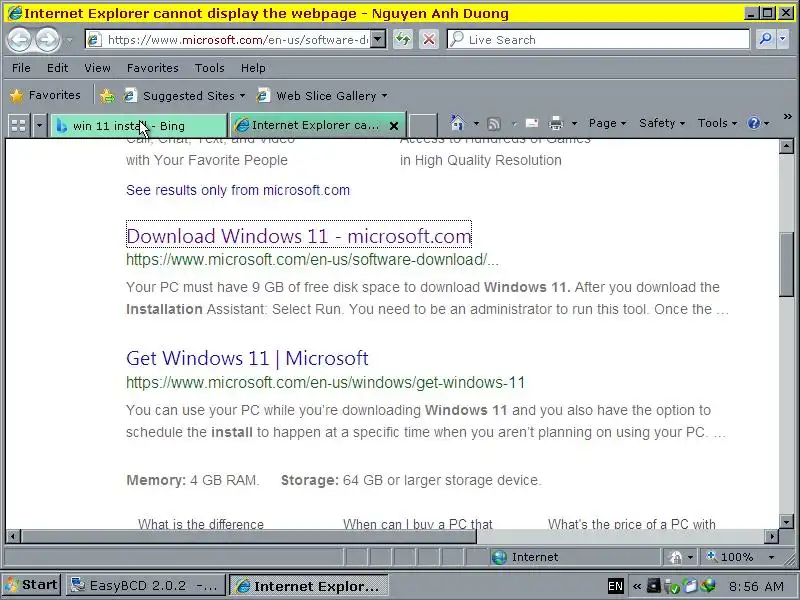Click the 100% zoom level button
Image resolution: width=800 pixels, height=600 pixels.
coord(729,557)
